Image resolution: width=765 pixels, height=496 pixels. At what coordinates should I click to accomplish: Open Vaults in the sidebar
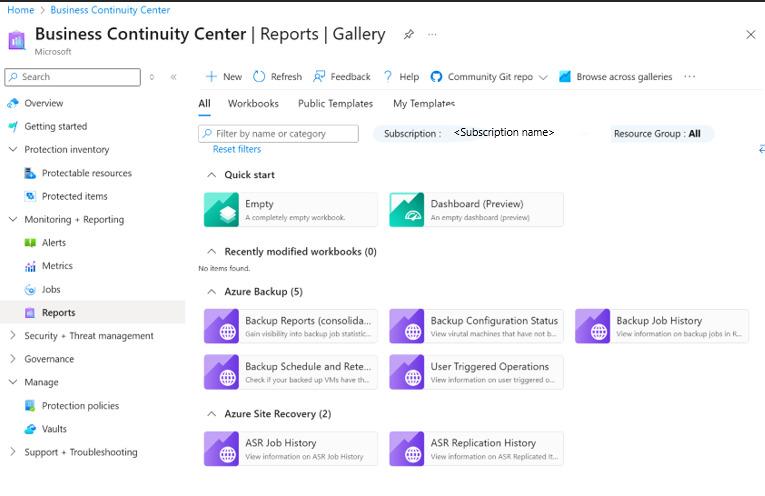point(54,429)
